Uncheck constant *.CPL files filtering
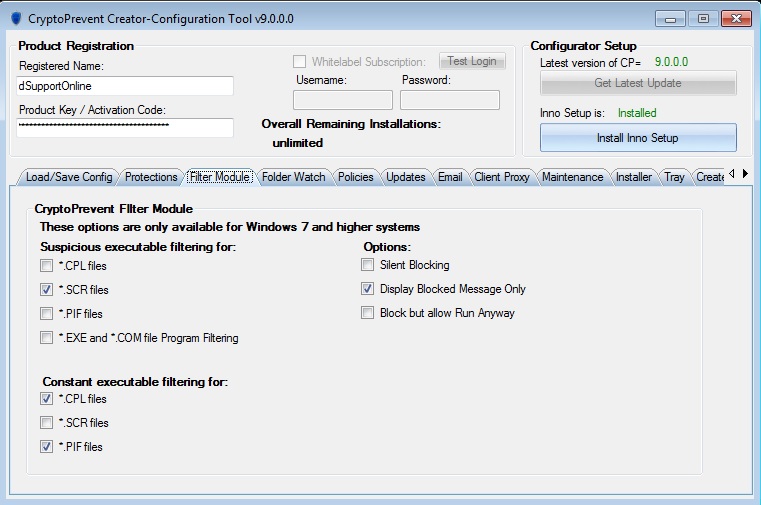761x505 pixels. [47, 399]
